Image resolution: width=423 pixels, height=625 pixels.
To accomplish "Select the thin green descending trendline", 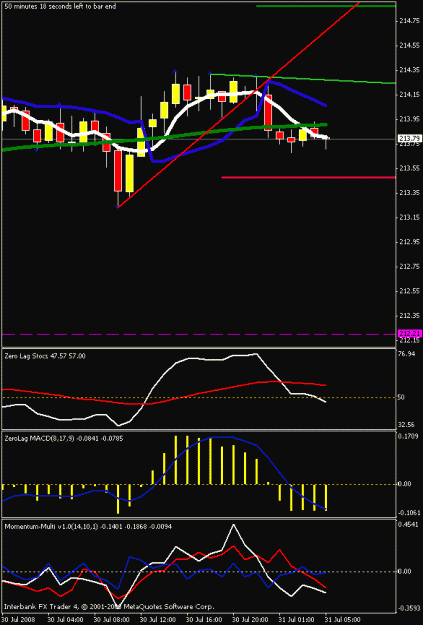I will (x=303, y=79).
